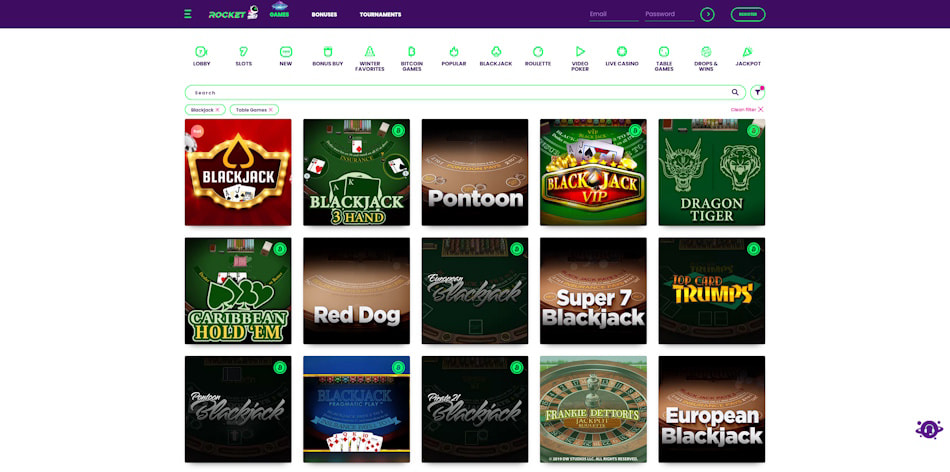Open the red Blackjack game thumbnail
Image resolution: width=950 pixels, height=472 pixels.
click(238, 172)
